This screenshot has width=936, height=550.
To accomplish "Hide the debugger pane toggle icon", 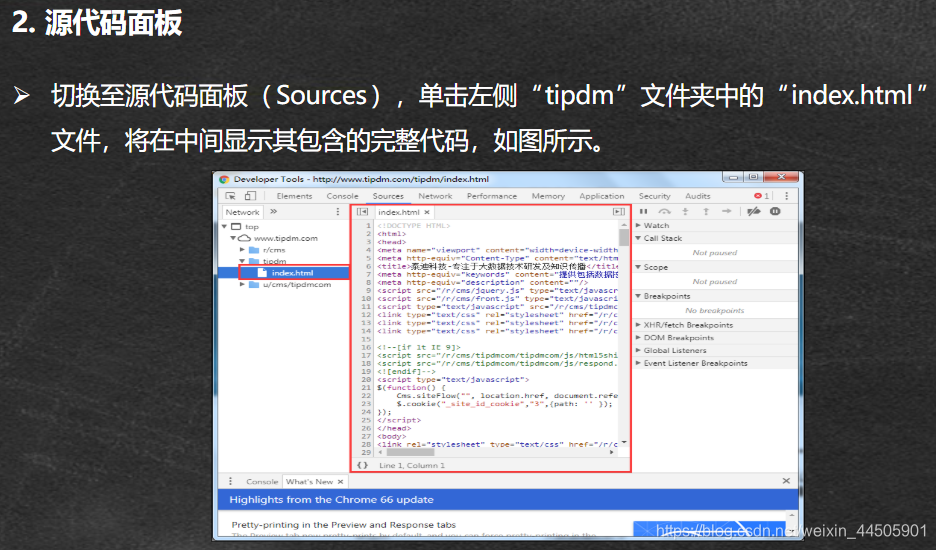I will click(619, 211).
